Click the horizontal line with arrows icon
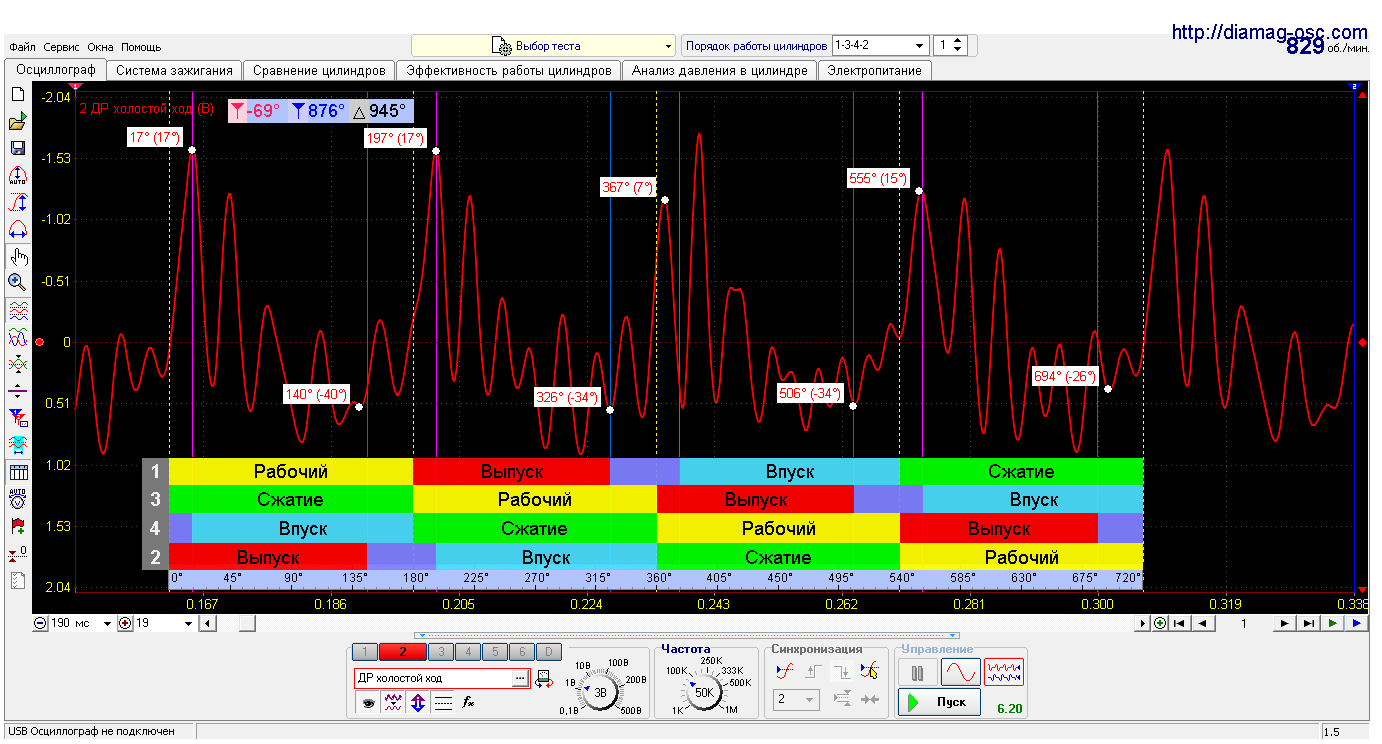1382x744 pixels. tap(17, 391)
